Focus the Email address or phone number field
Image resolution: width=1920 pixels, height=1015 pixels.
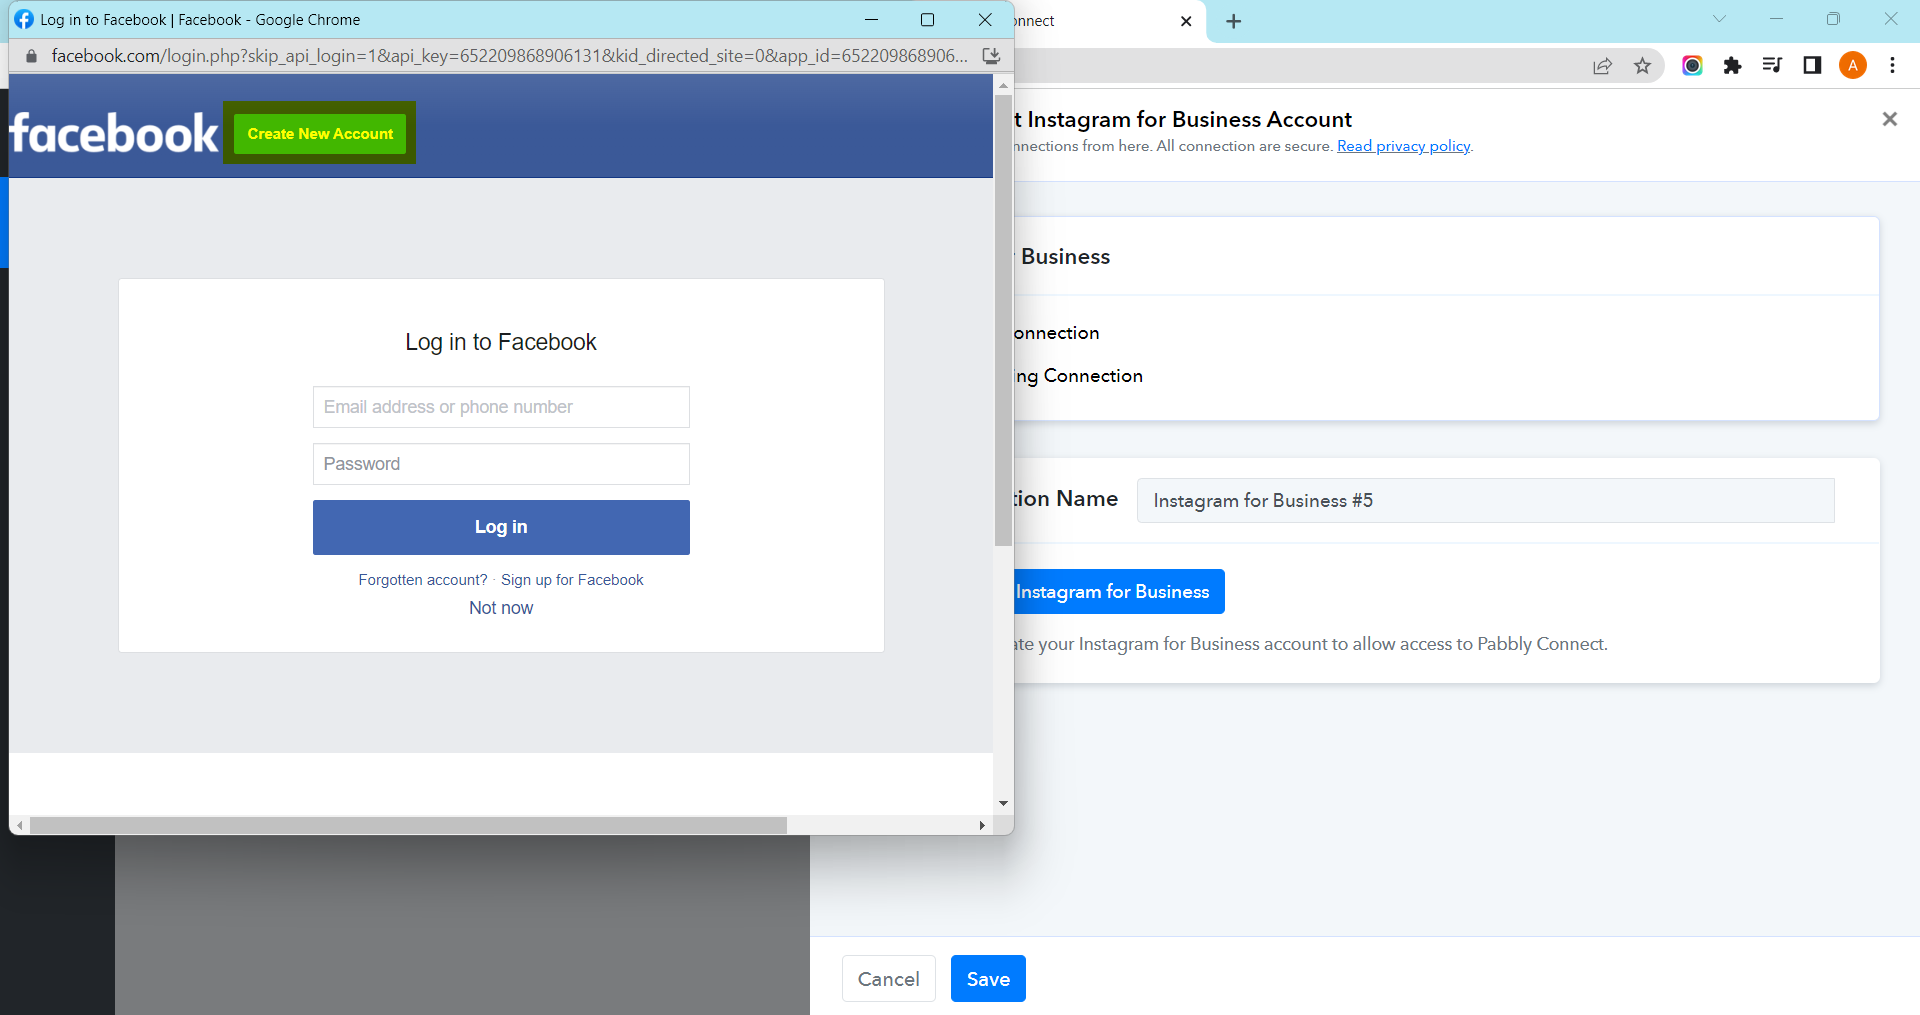pyautogui.click(x=501, y=407)
